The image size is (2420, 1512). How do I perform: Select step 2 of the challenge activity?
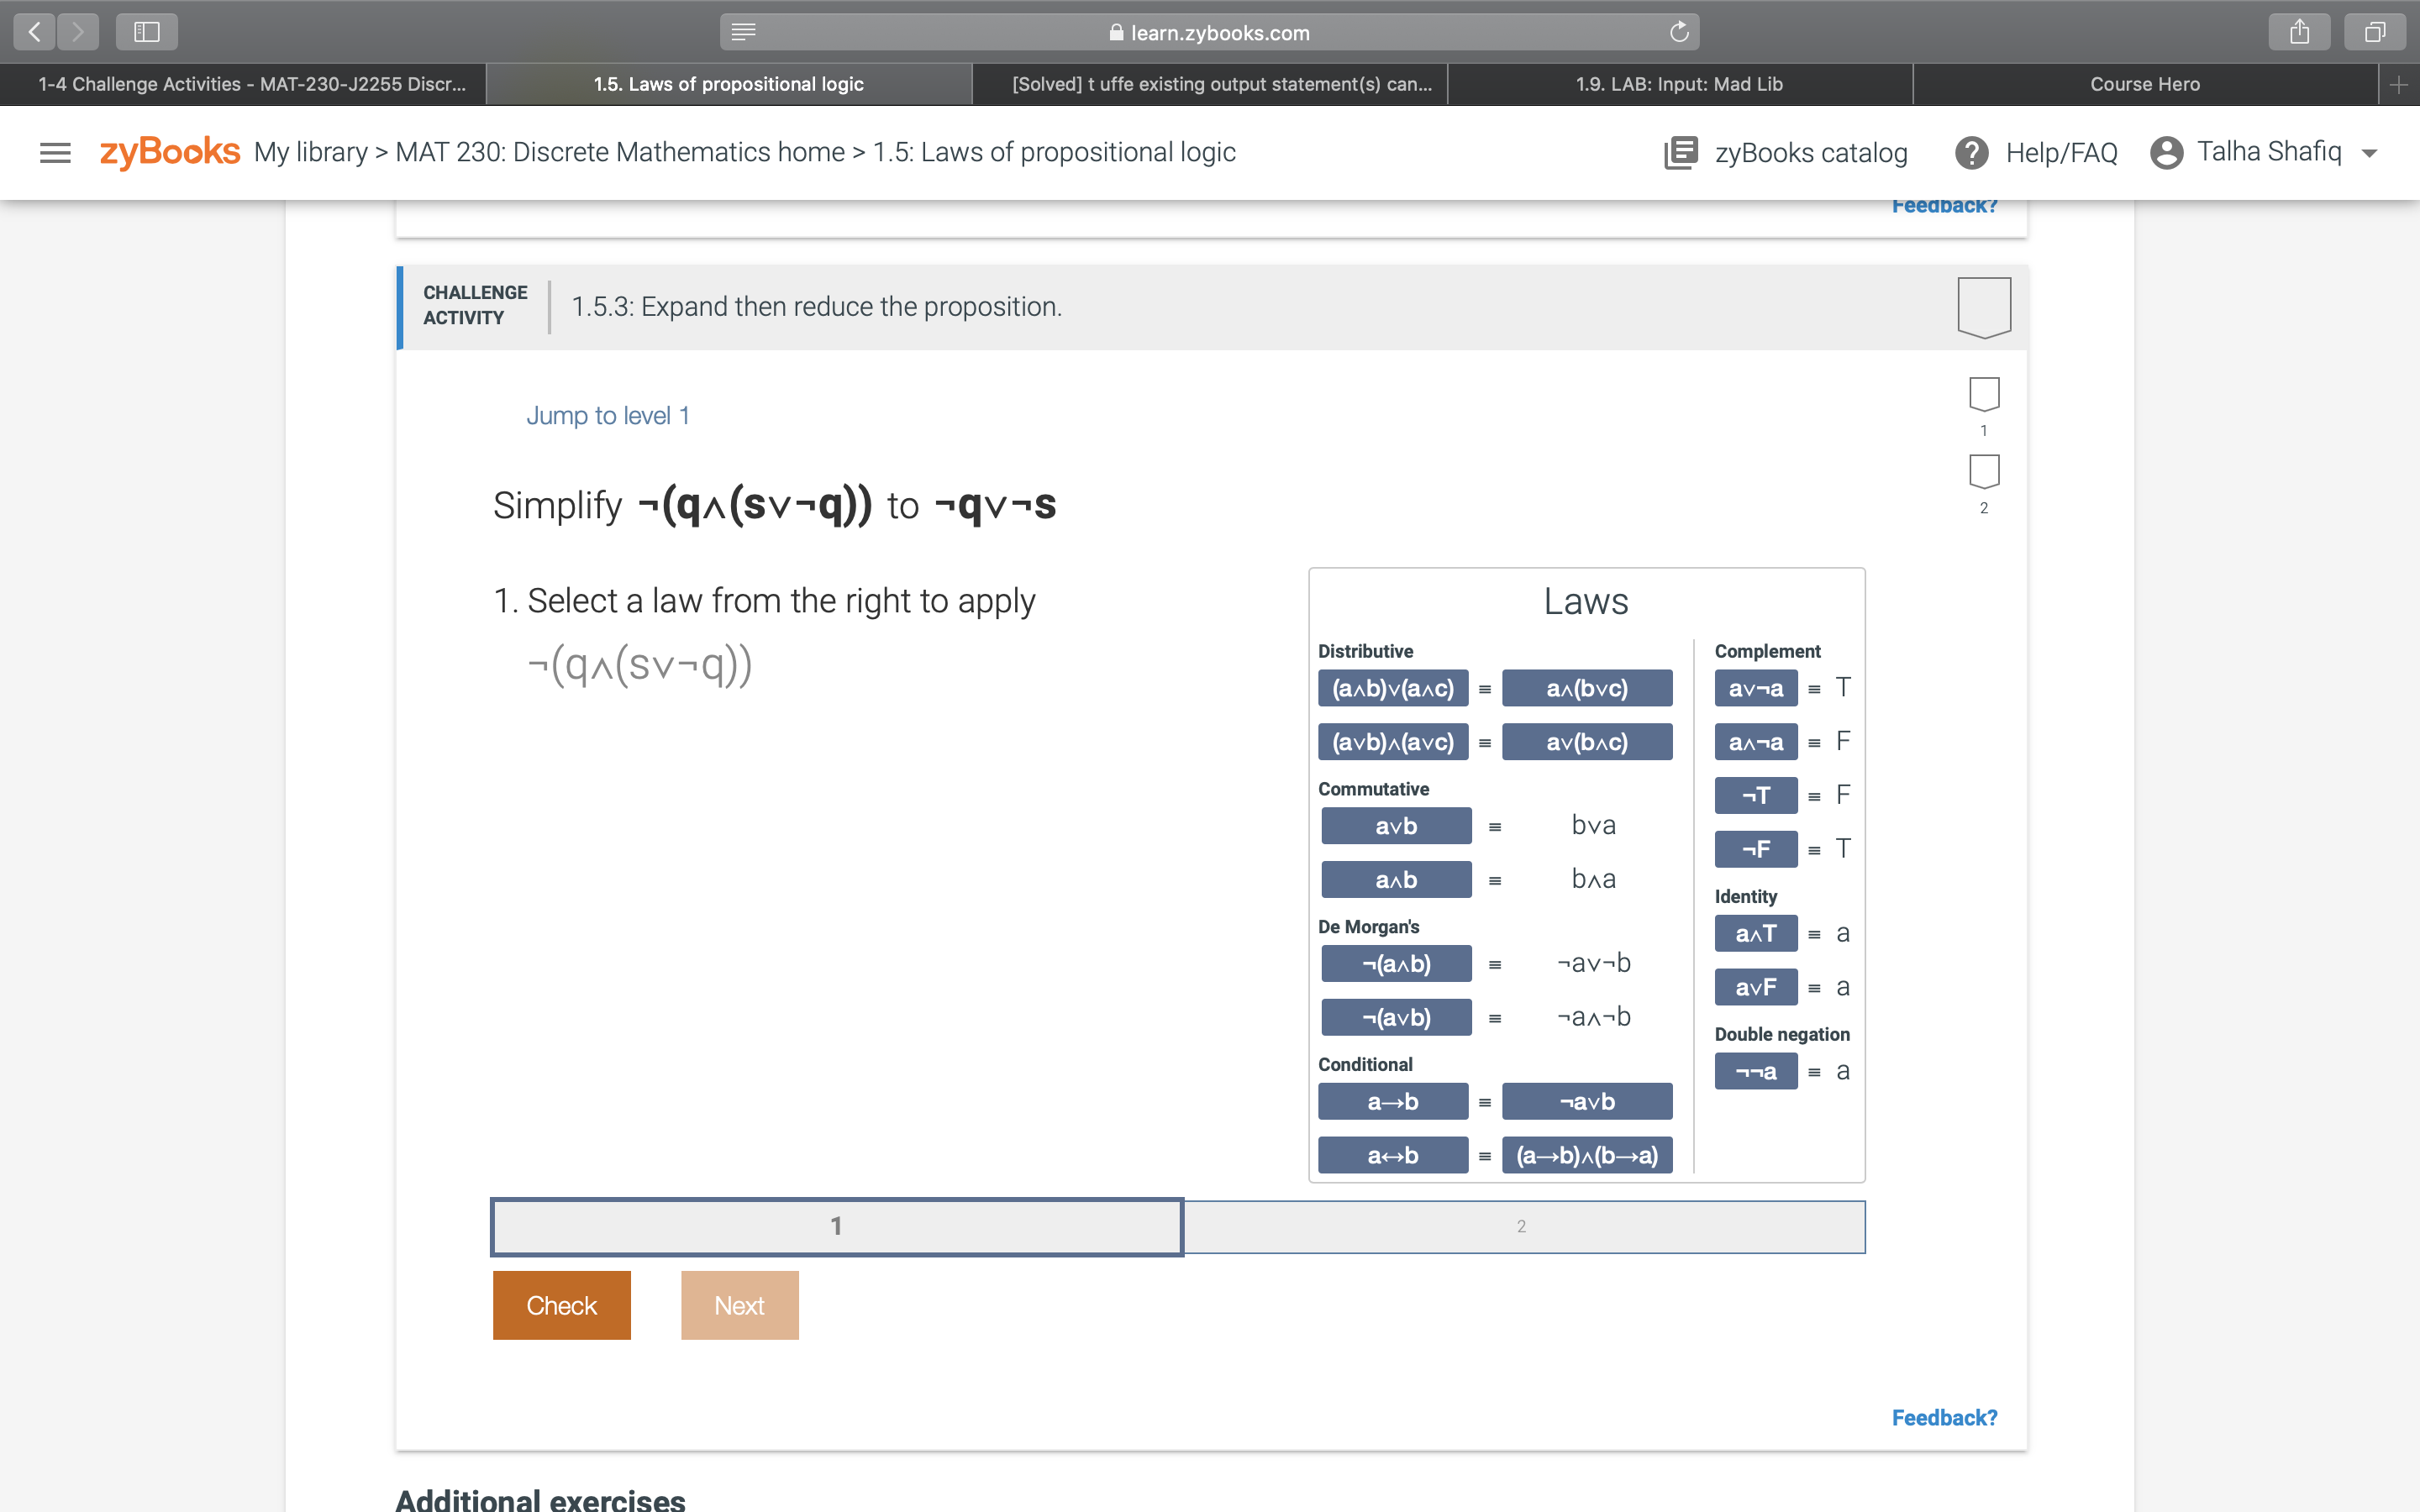[x=1520, y=1225]
